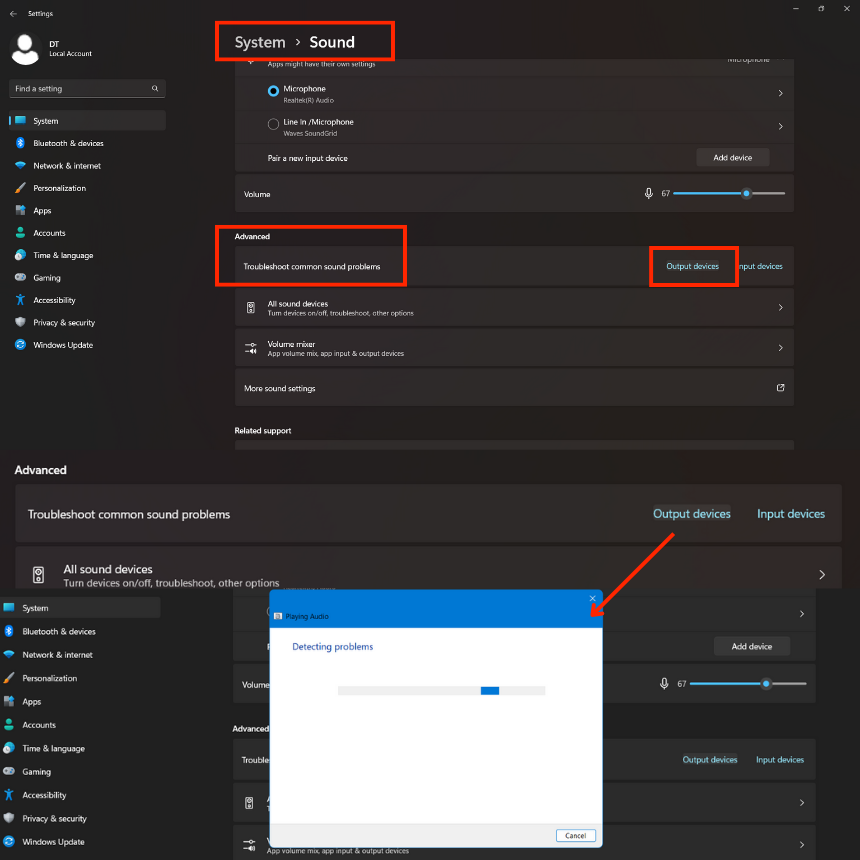Click the speaker icon of All sound devices in the top screenshot
The image size is (860, 860).
click(x=251, y=308)
